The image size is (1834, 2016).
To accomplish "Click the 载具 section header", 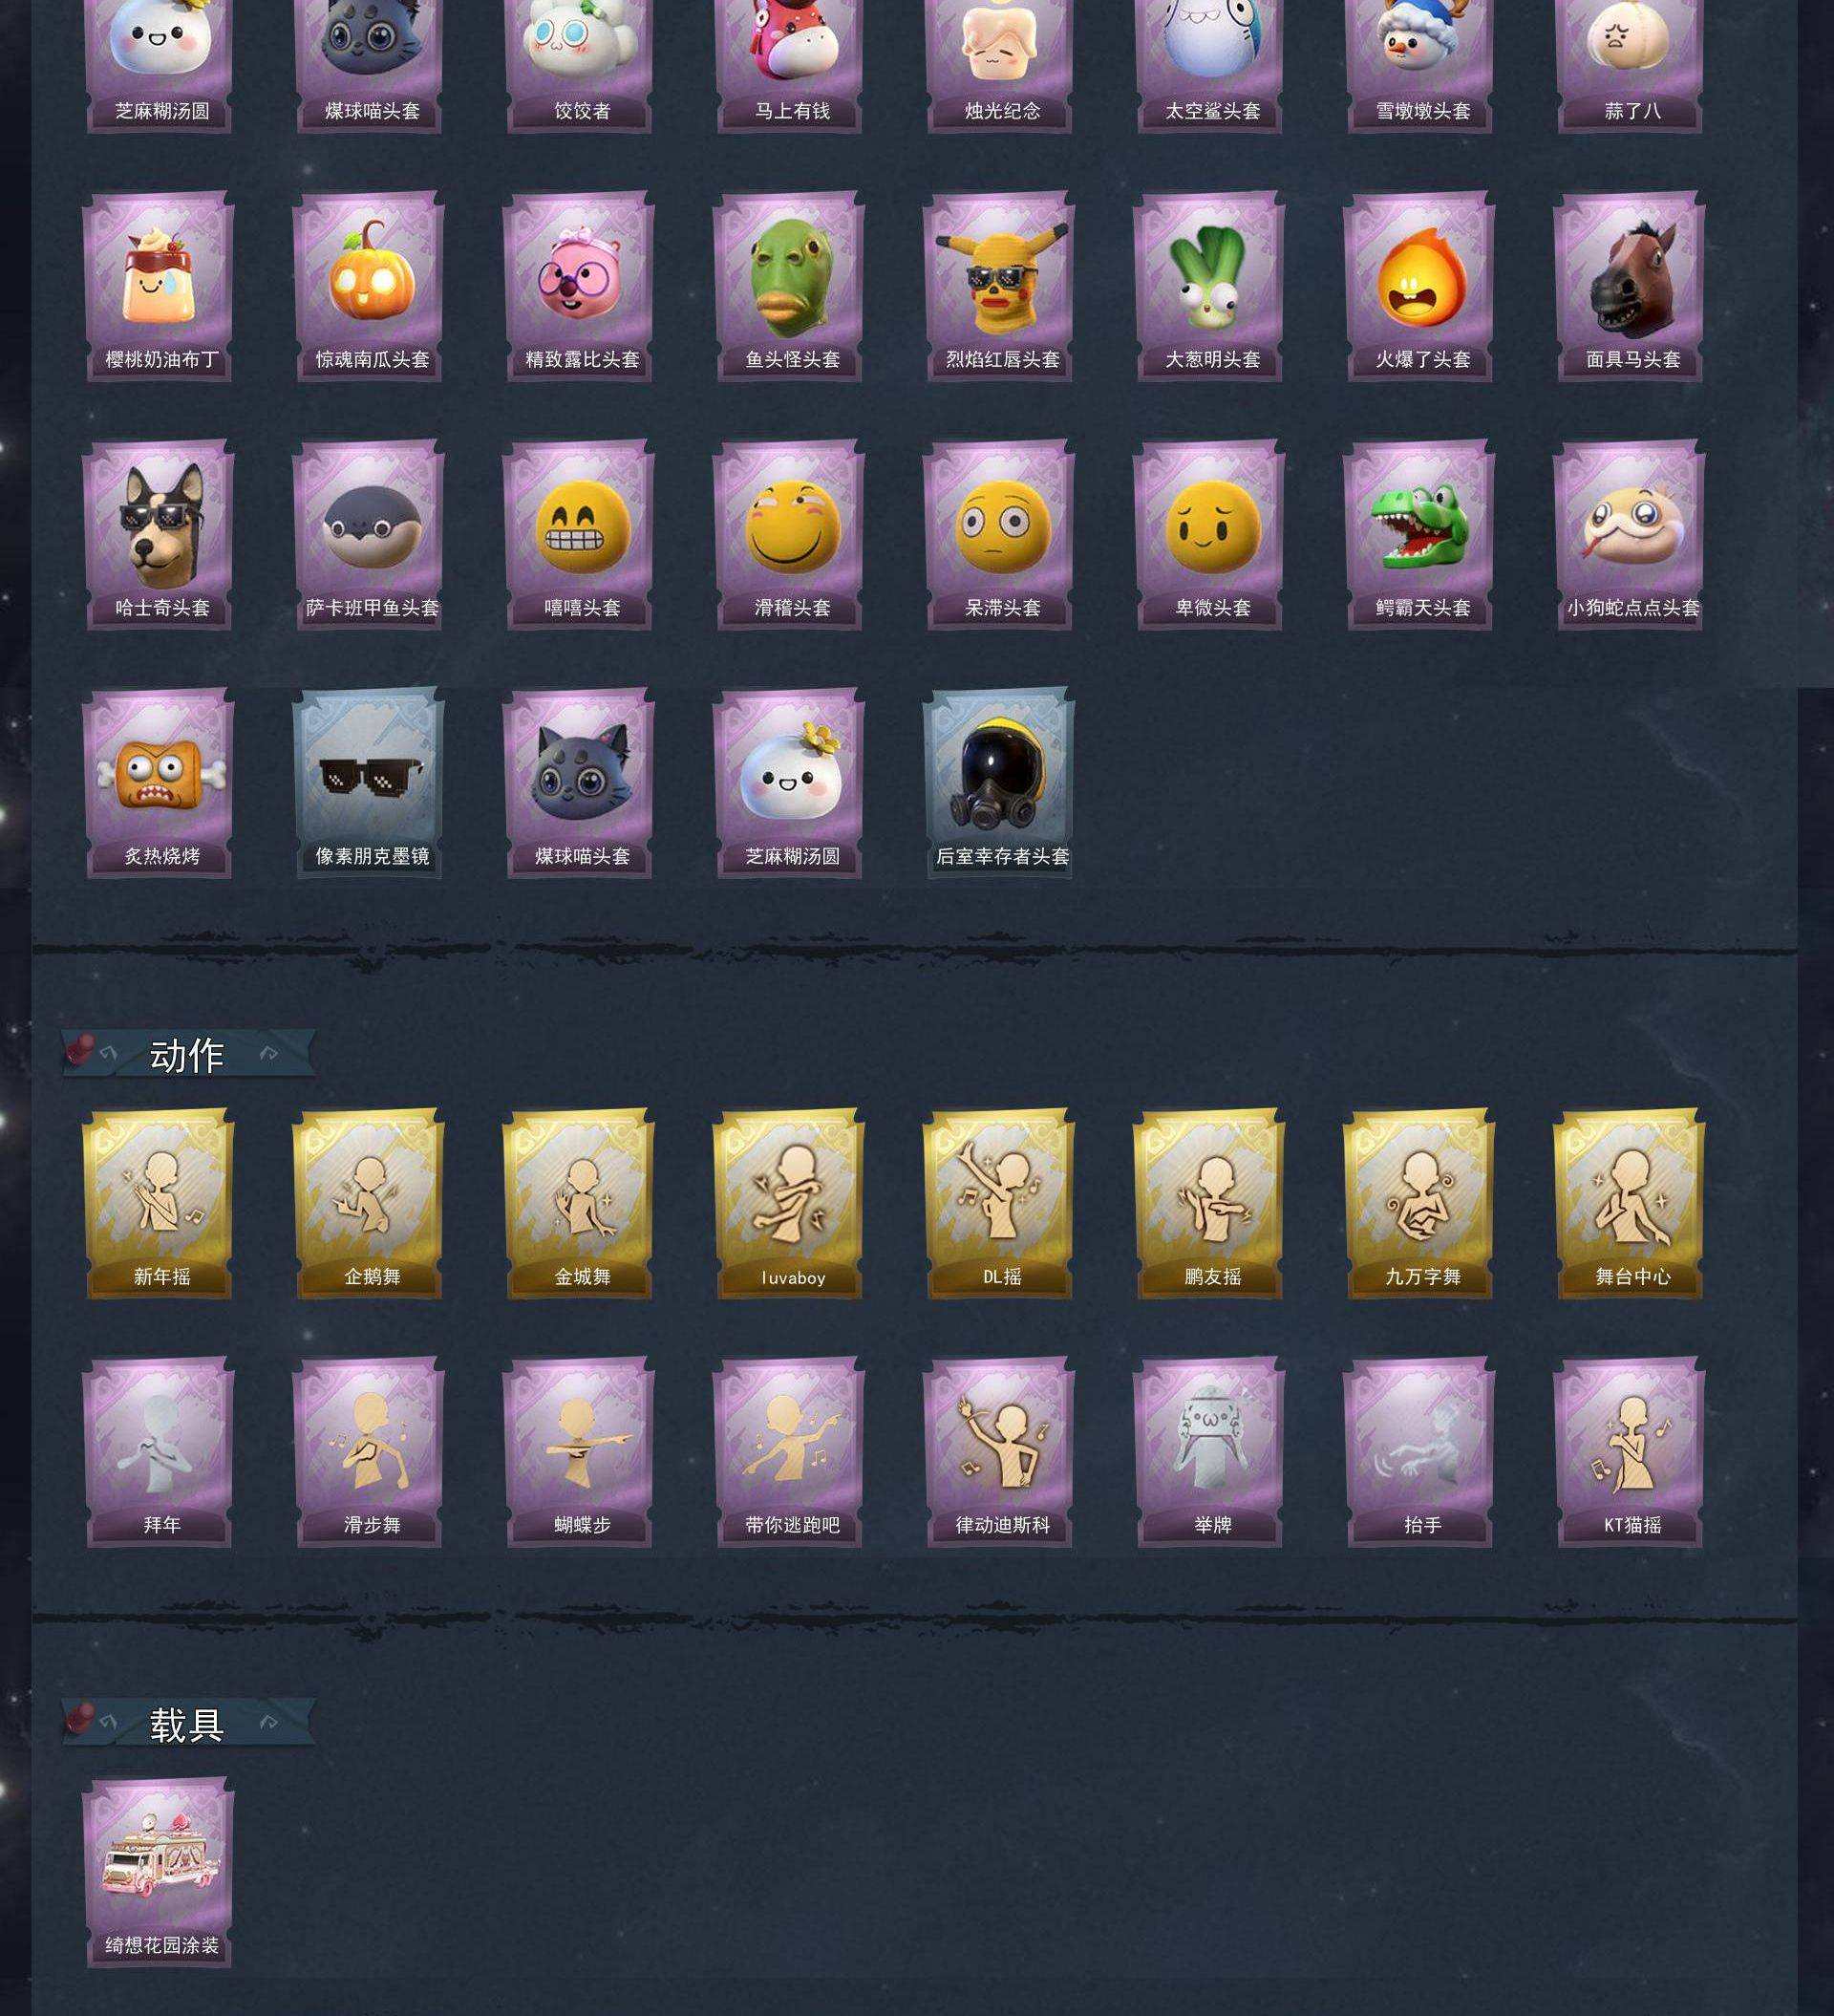I will pyautogui.click(x=188, y=1724).
